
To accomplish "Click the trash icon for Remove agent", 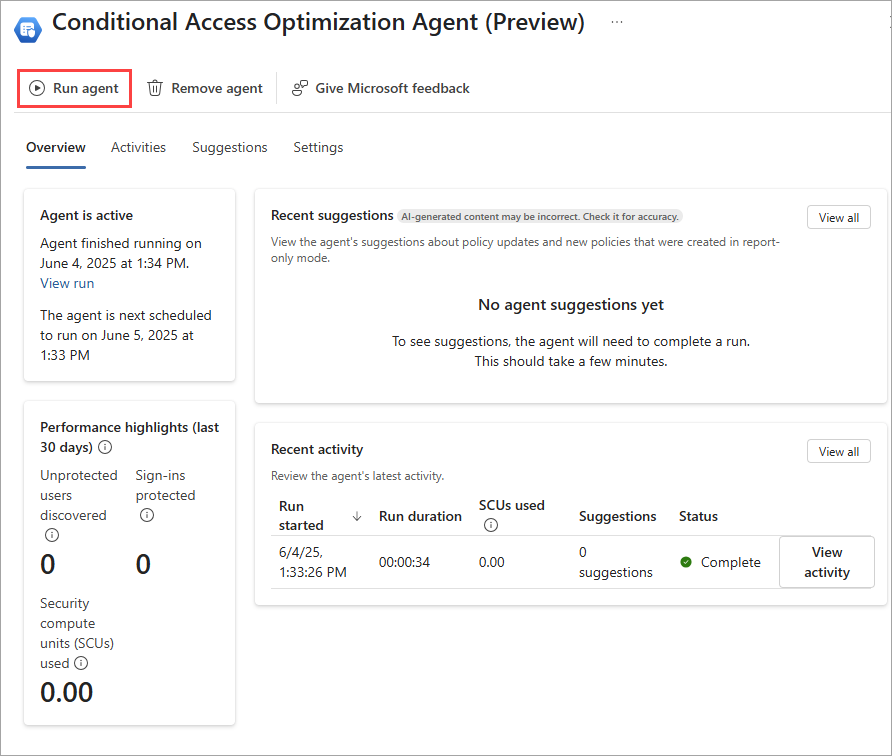I will click(155, 88).
